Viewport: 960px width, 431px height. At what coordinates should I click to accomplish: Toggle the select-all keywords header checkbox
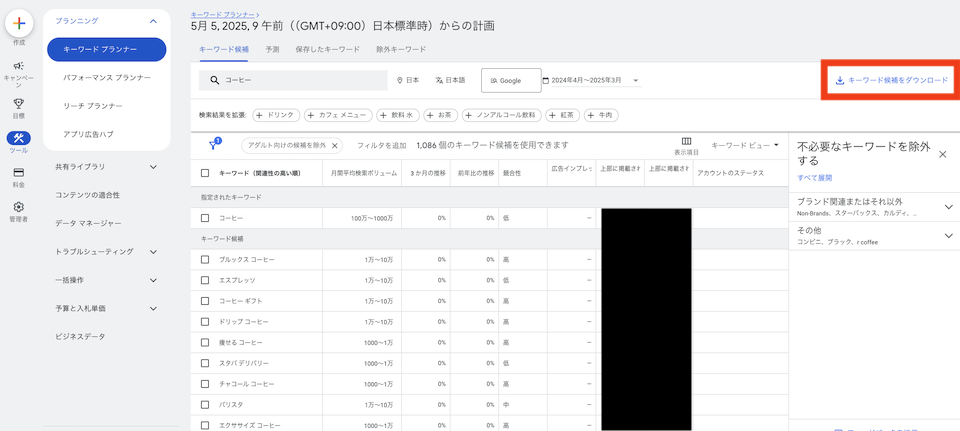(x=205, y=173)
